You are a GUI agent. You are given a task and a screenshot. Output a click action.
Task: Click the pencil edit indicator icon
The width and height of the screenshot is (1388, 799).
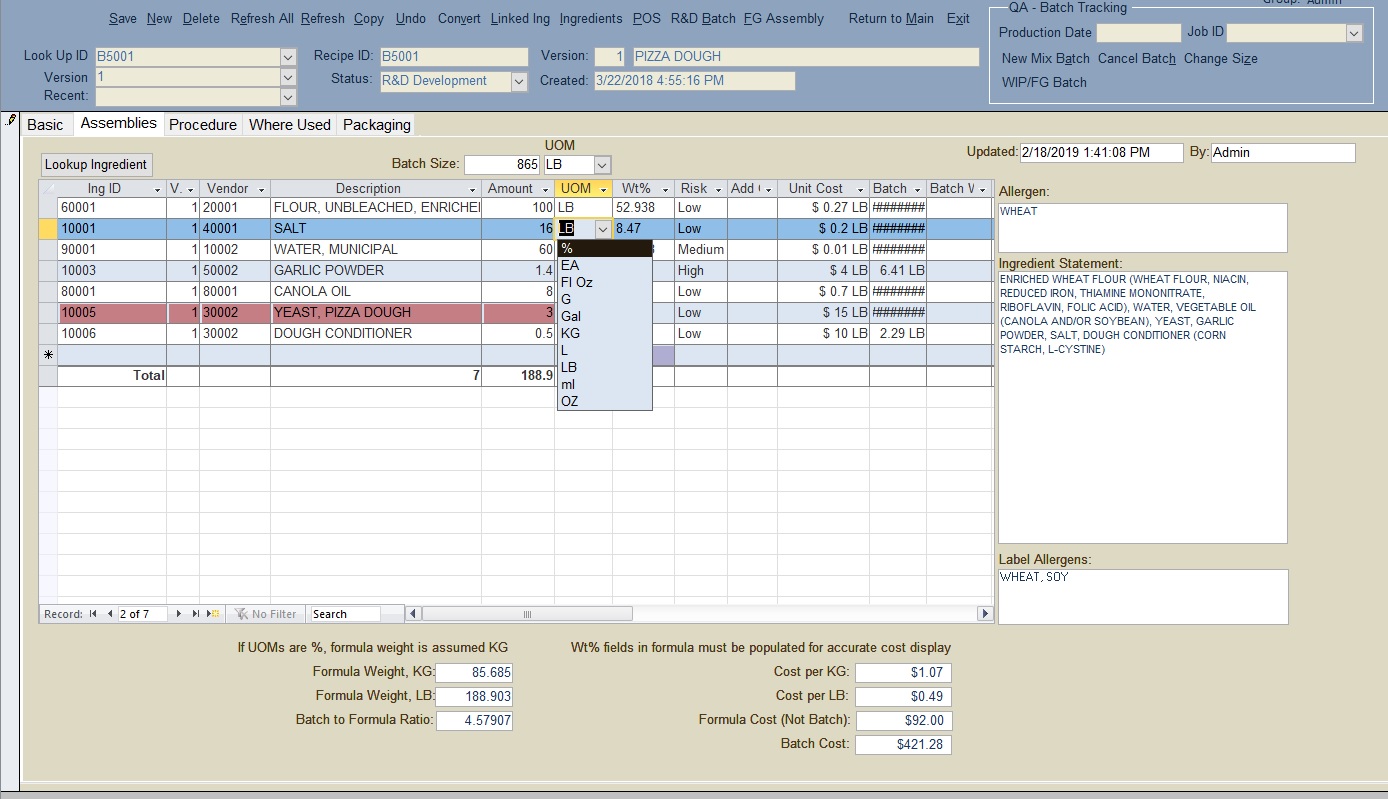[11, 120]
